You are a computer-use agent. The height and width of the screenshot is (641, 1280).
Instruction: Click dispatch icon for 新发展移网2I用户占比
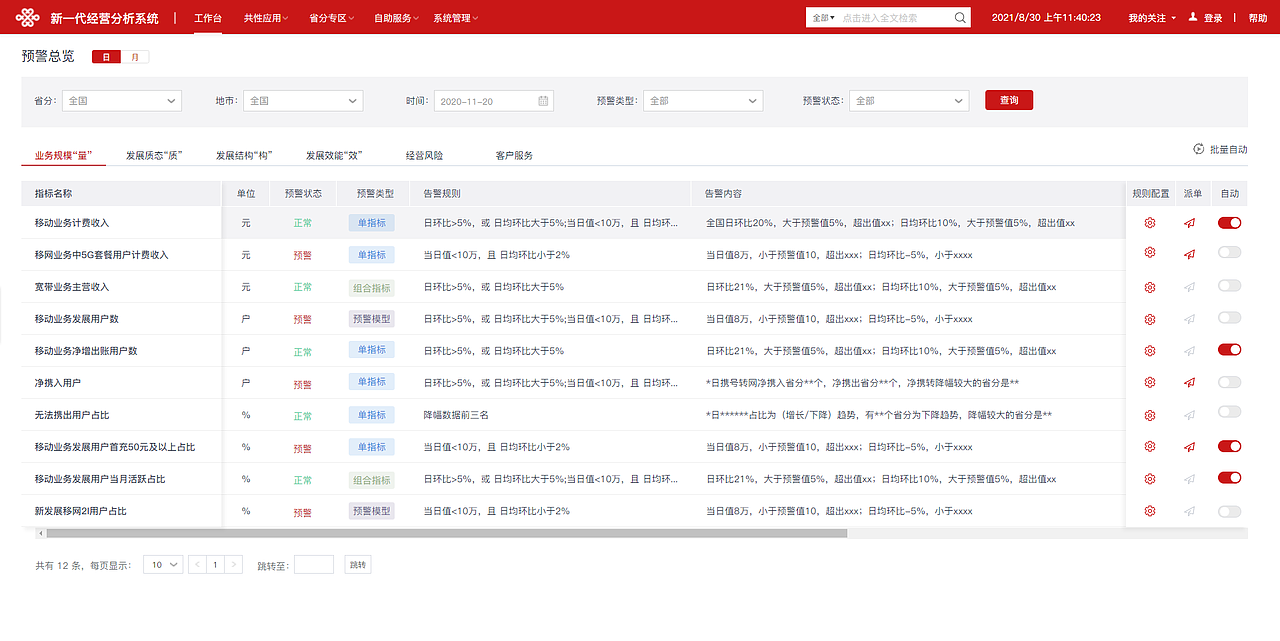tap(1189, 511)
